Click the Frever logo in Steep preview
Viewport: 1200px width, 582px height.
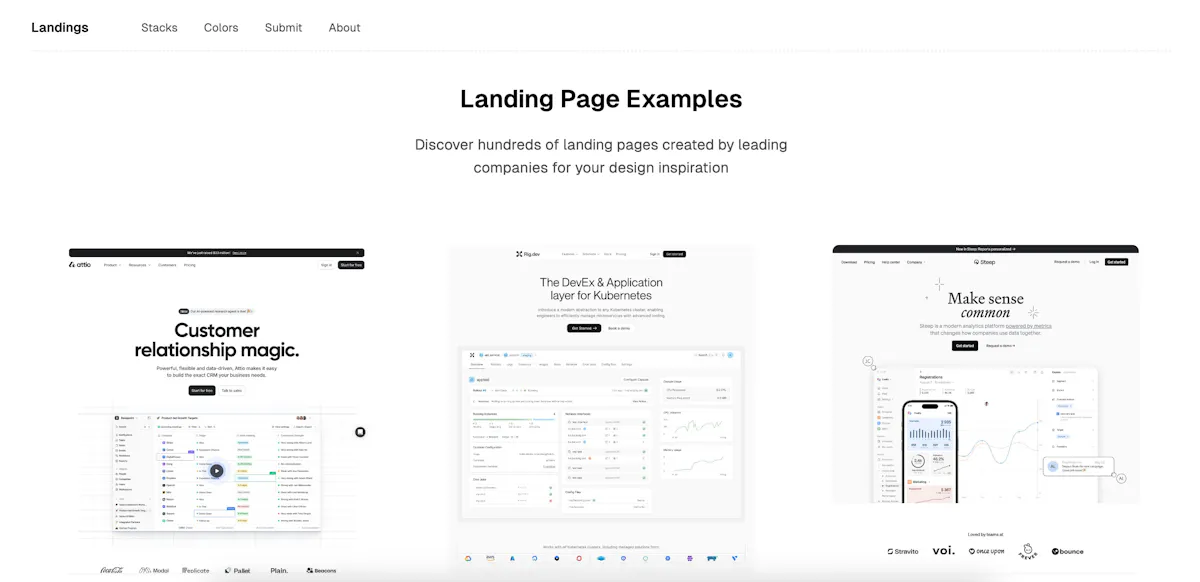click(x=1027, y=550)
